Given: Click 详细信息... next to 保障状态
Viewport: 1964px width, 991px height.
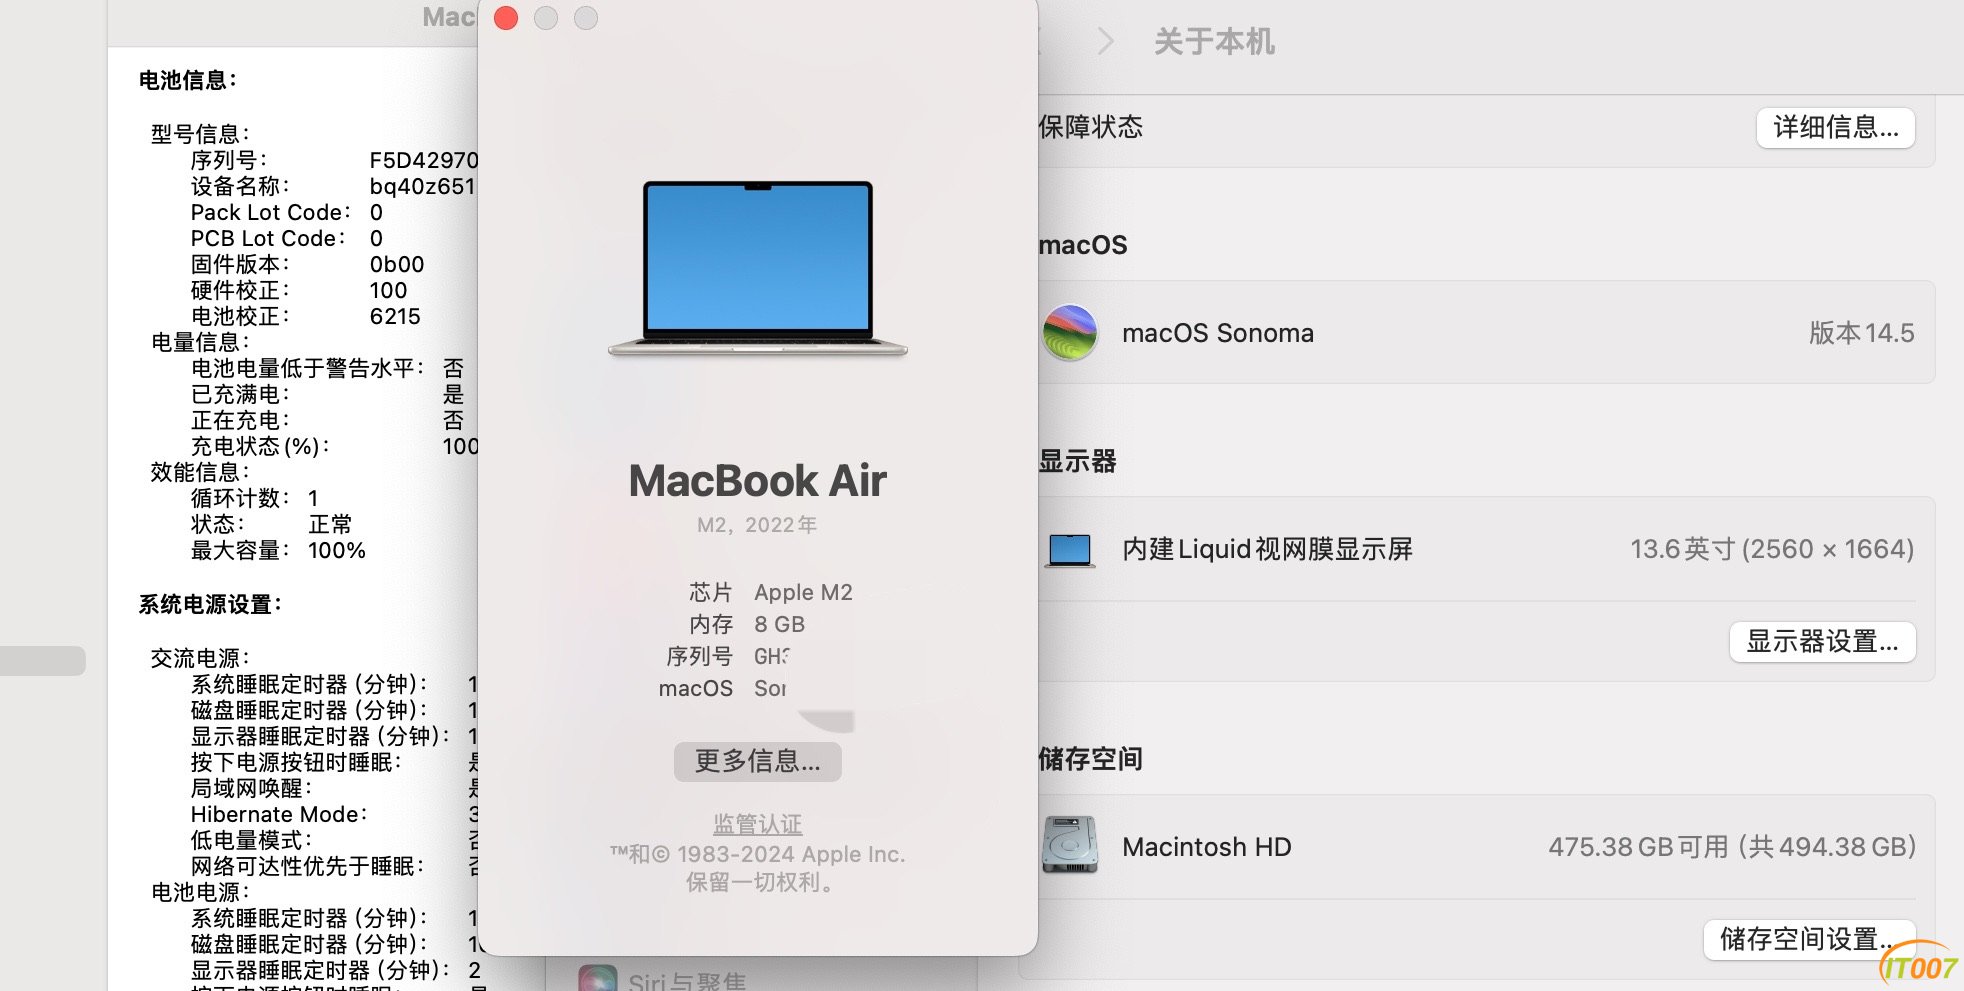Looking at the screenshot, I should (x=1836, y=128).
